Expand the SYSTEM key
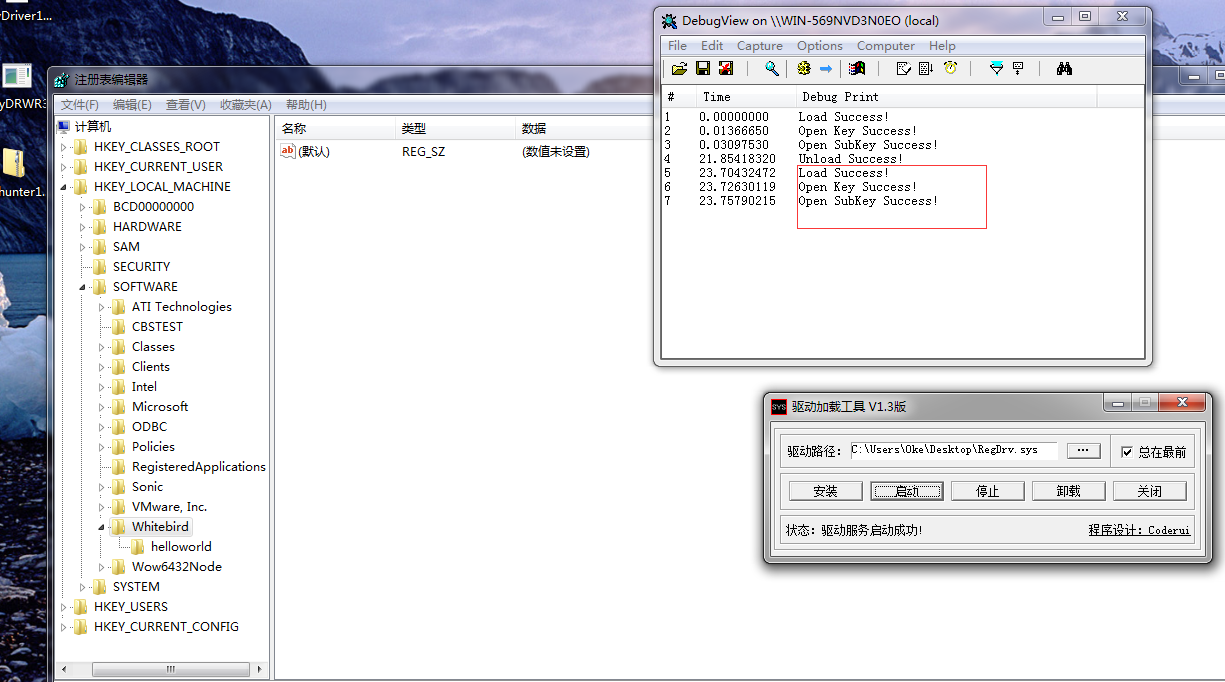 (84, 587)
